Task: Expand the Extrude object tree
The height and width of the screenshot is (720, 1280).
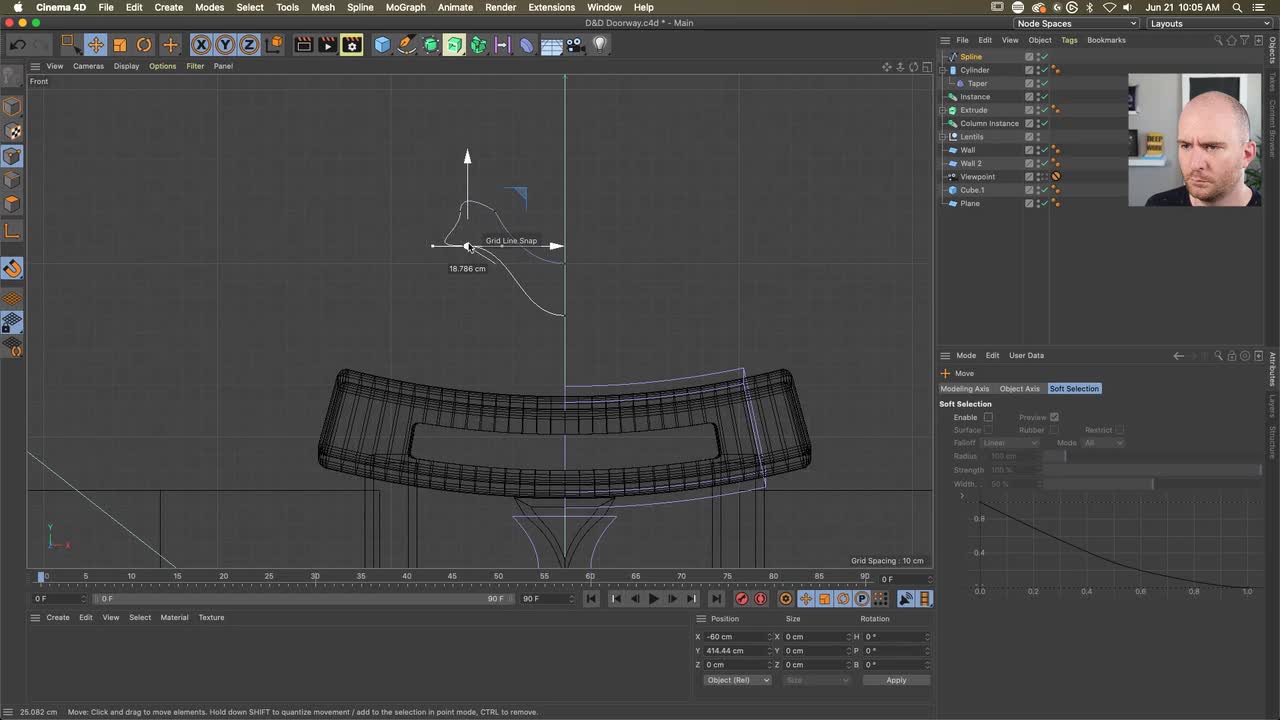Action: [x=942, y=110]
